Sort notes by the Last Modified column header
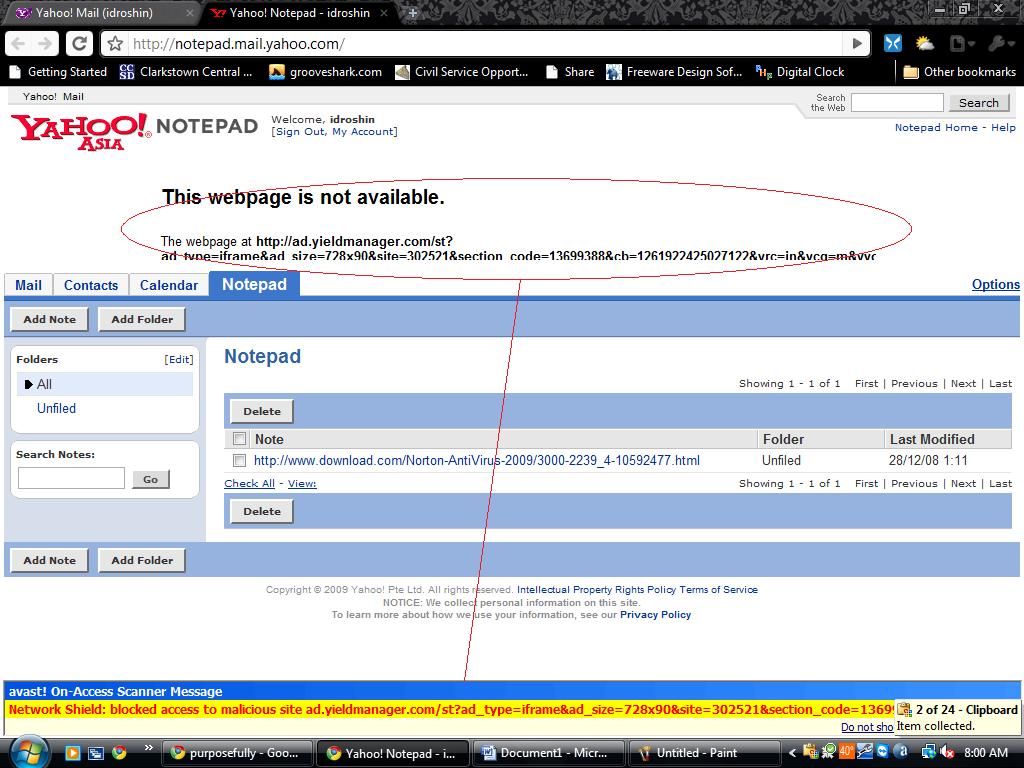 point(932,440)
